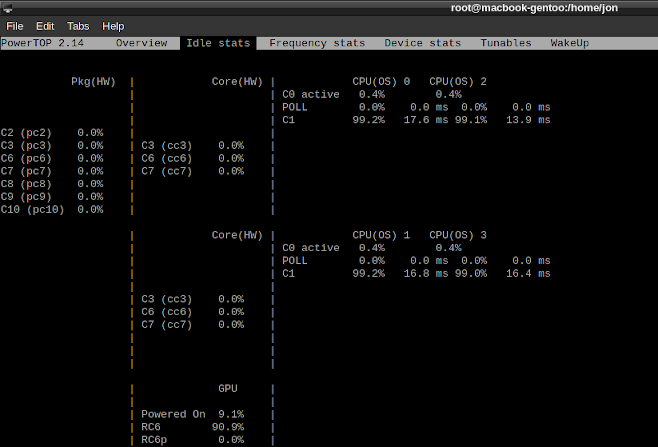
Task: Select the C3 (pc3) package row
Action: click(x=52, y=146)
